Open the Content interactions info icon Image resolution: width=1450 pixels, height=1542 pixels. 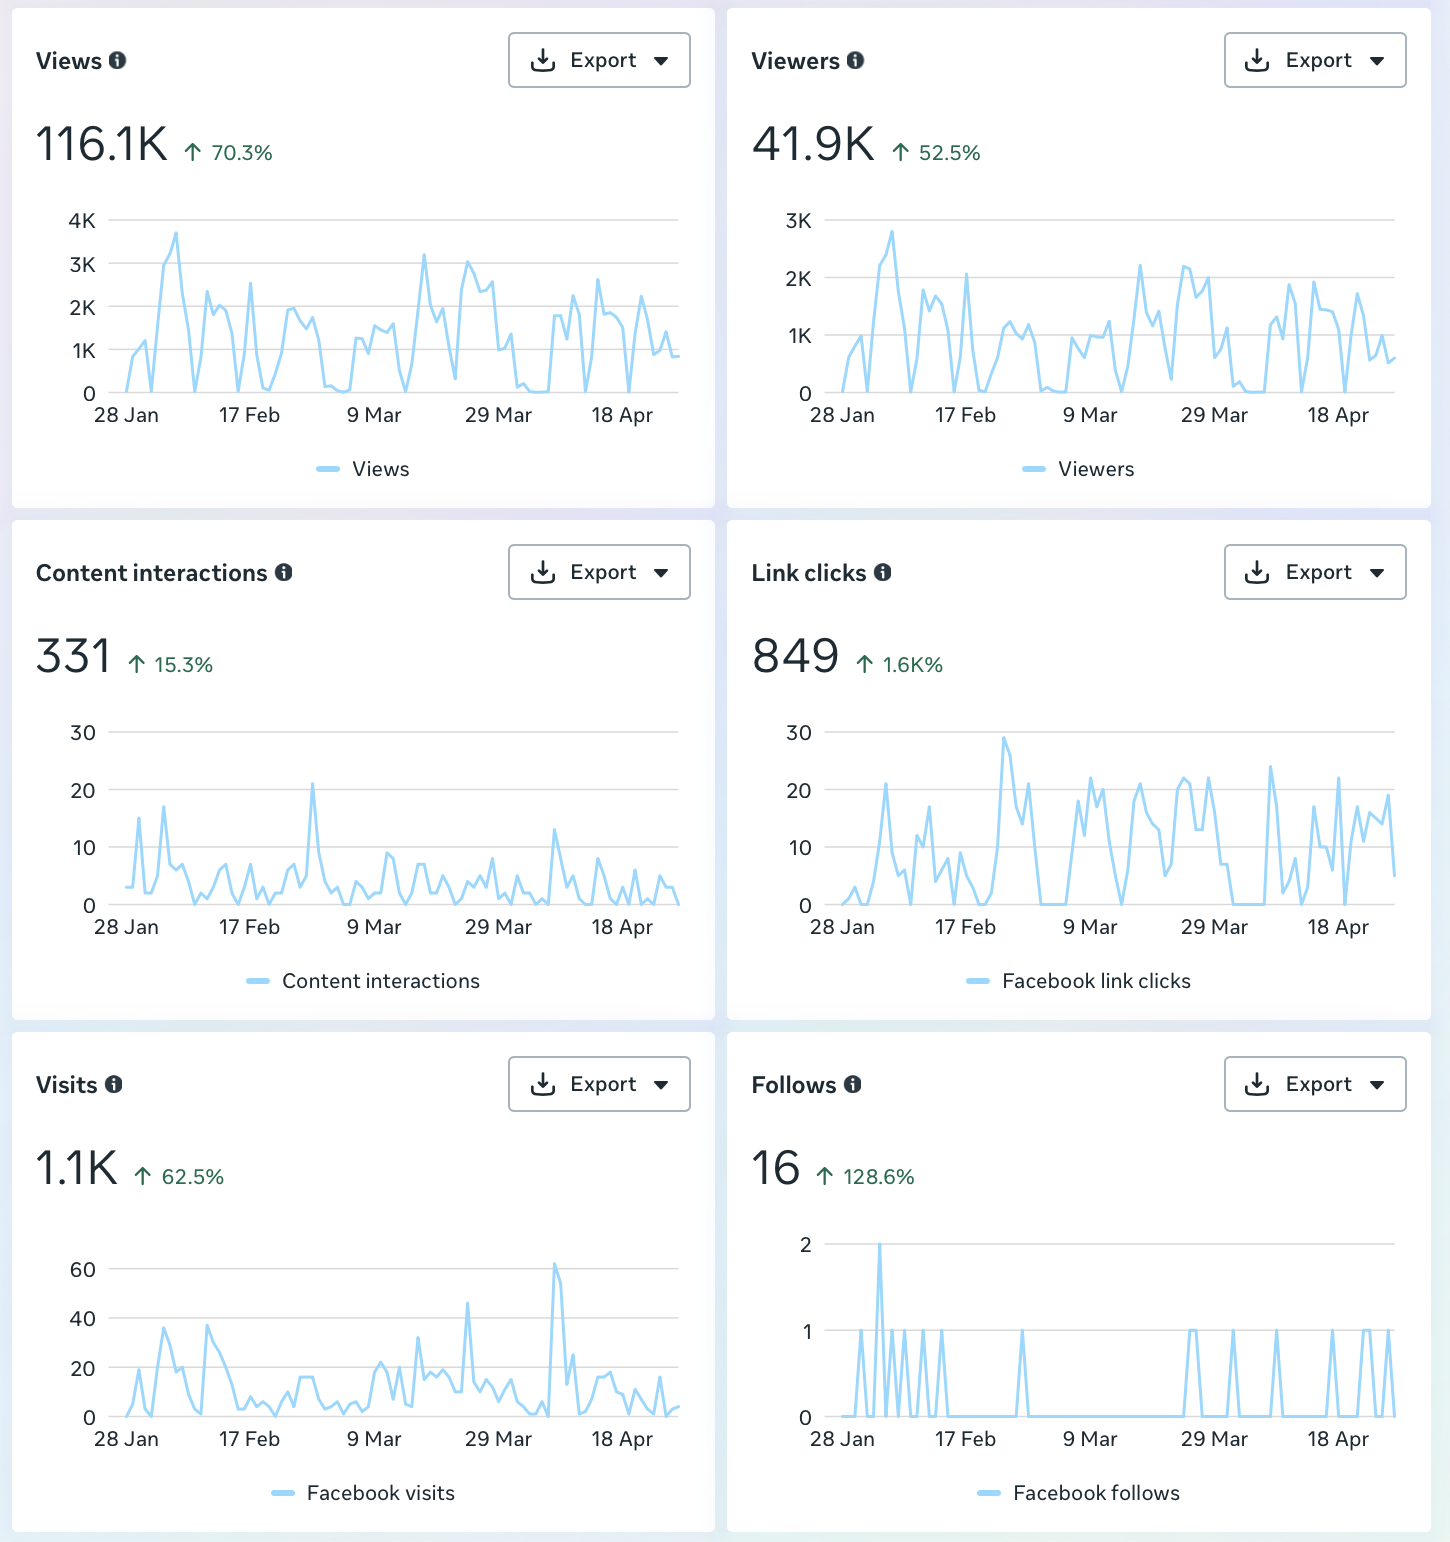coord(284,572)
